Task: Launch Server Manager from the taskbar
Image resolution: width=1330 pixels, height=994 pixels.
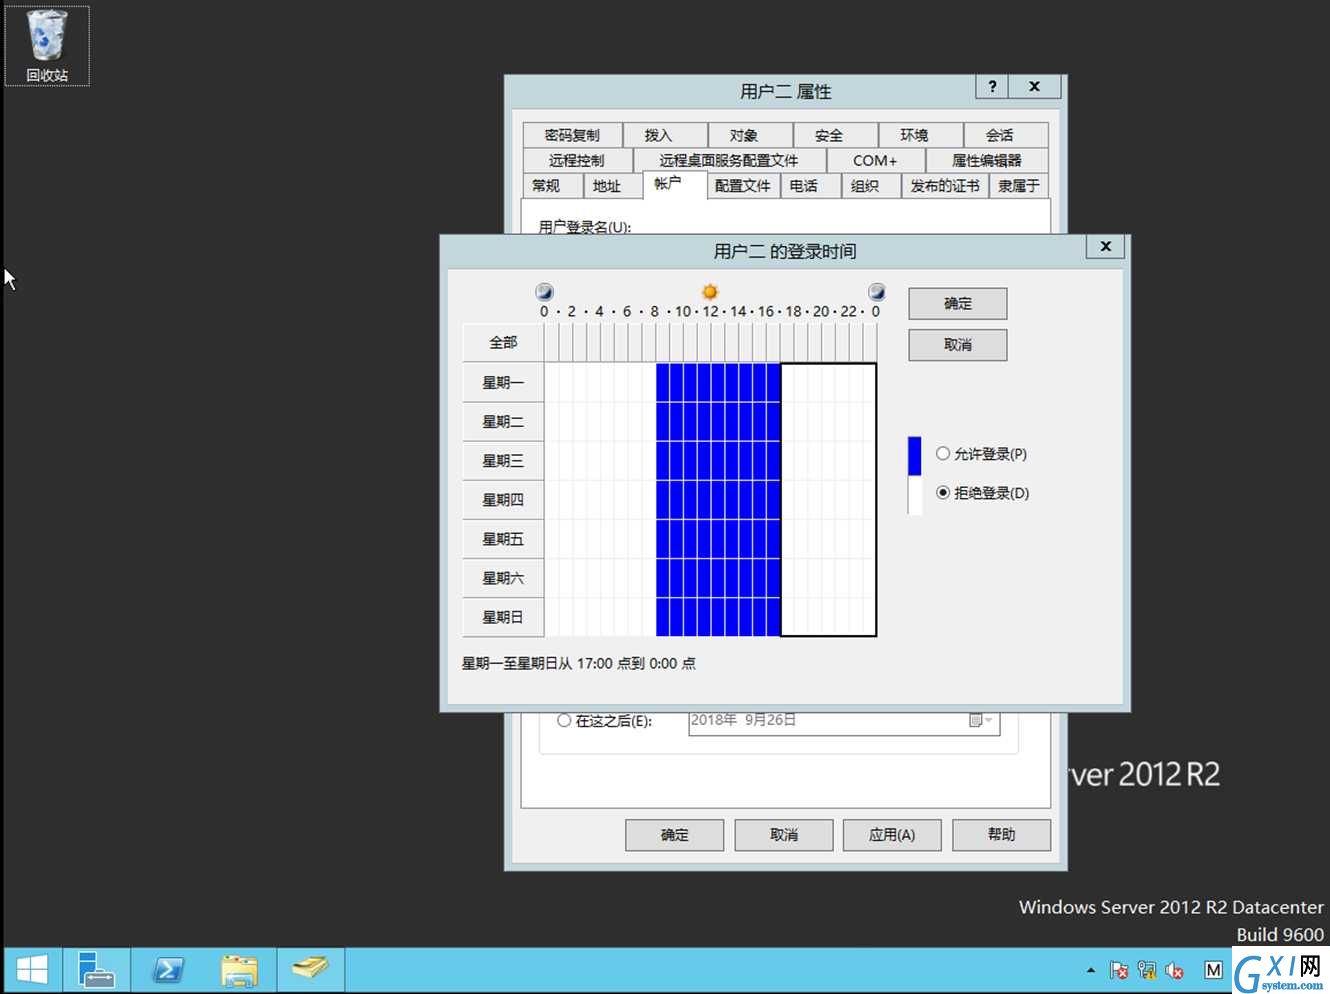Action: (x=97, y=969)
